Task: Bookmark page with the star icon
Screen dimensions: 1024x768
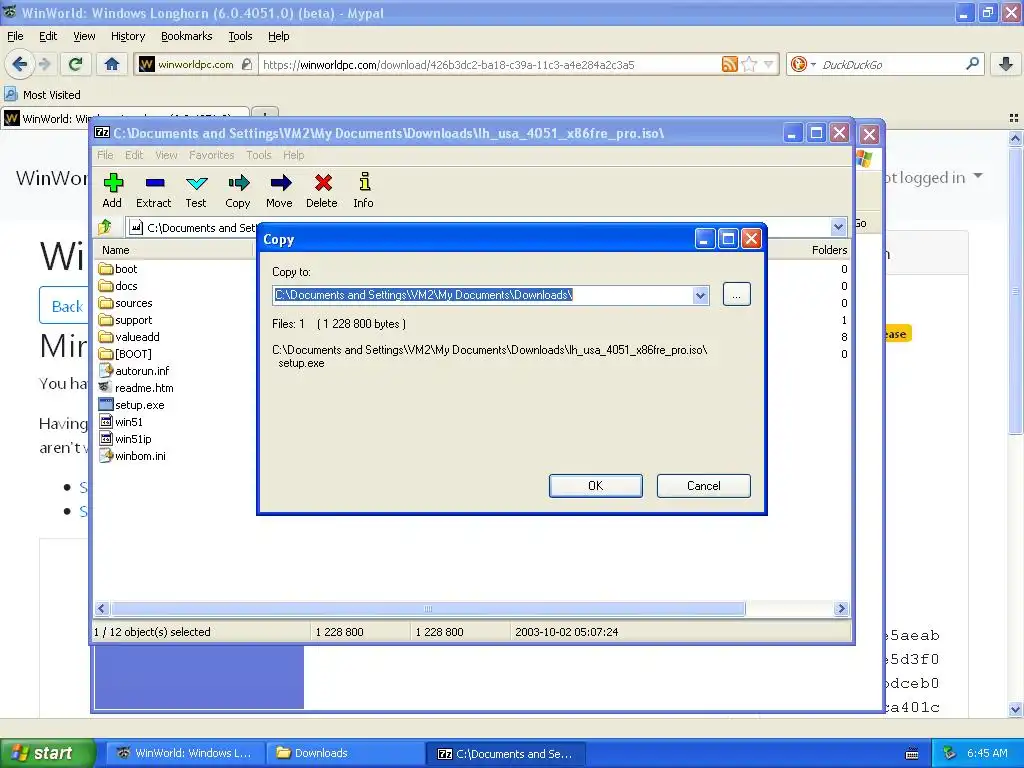Action: pyautogui.click(x=750, y=64)
